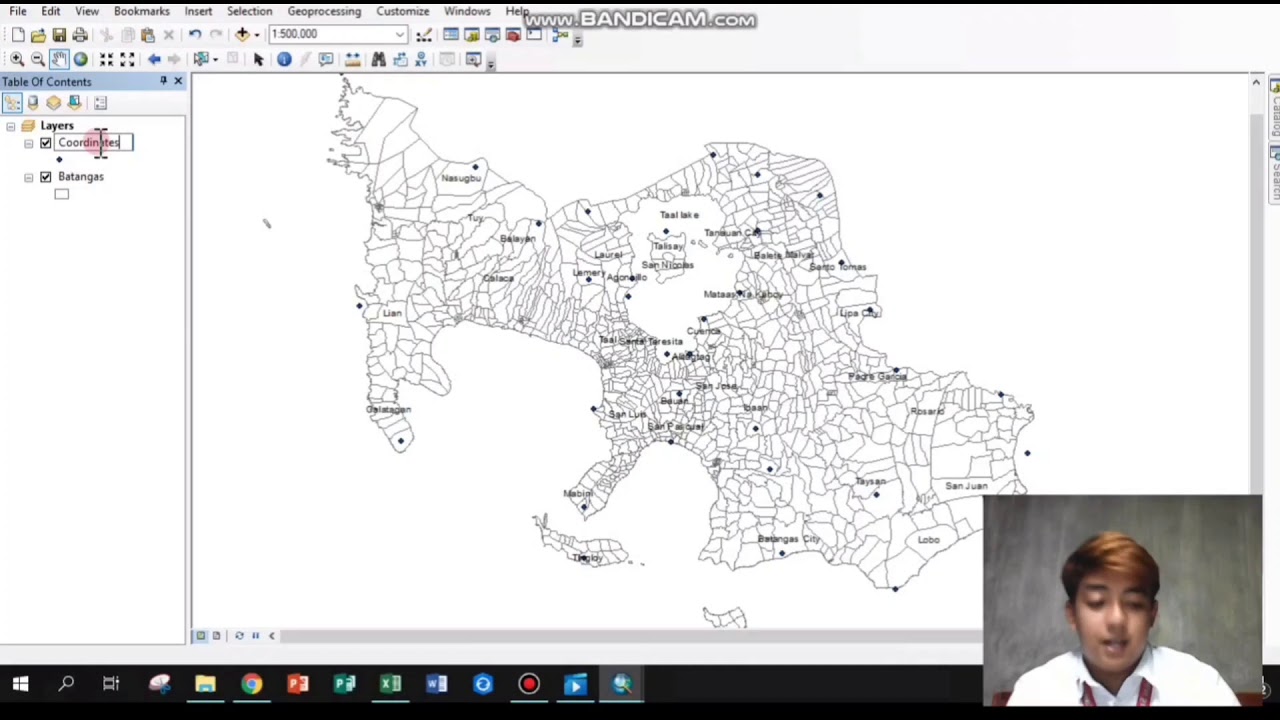Image resolution: width=1280 pixels, height=720 pixels.
Task: Click the Fixed Zoom Out icon
Action: tap(127, 59)
